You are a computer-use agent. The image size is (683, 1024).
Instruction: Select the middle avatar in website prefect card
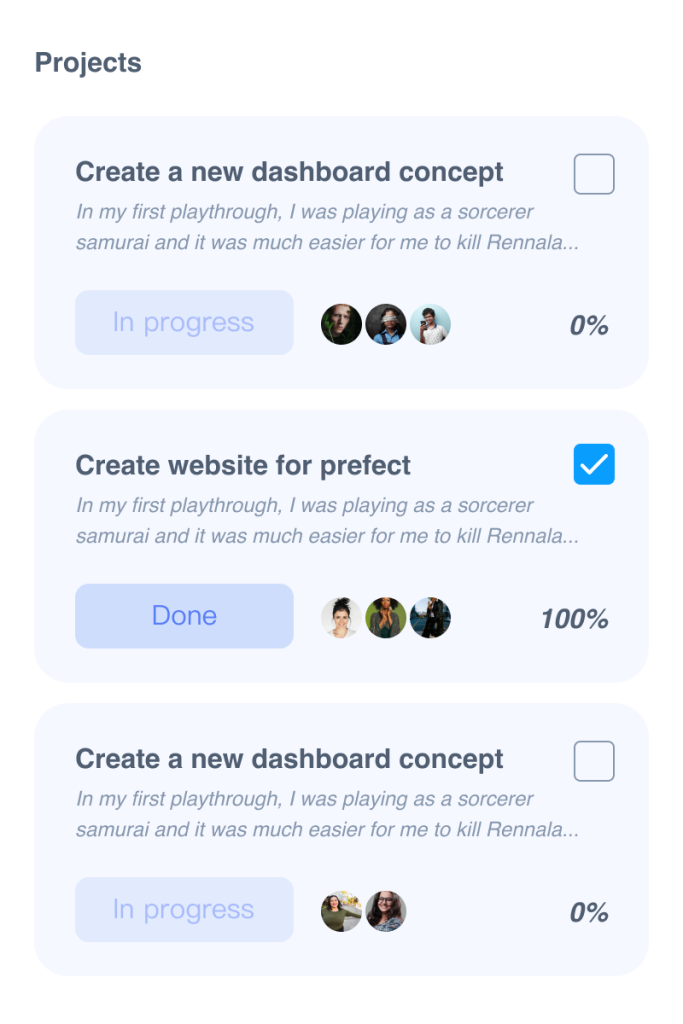tap(385, 617)
